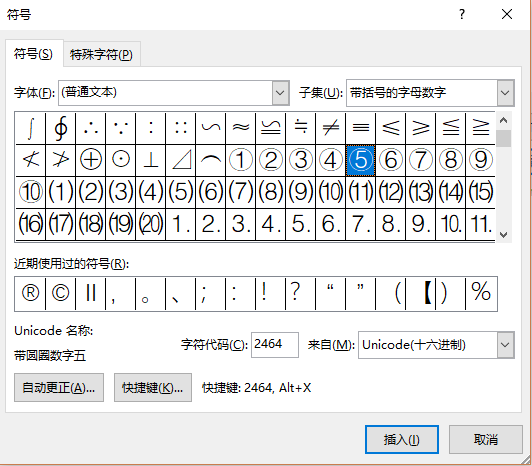Select the arc symbol ⌒
This screenshot has width=532, height=466.
click(211, 160)
